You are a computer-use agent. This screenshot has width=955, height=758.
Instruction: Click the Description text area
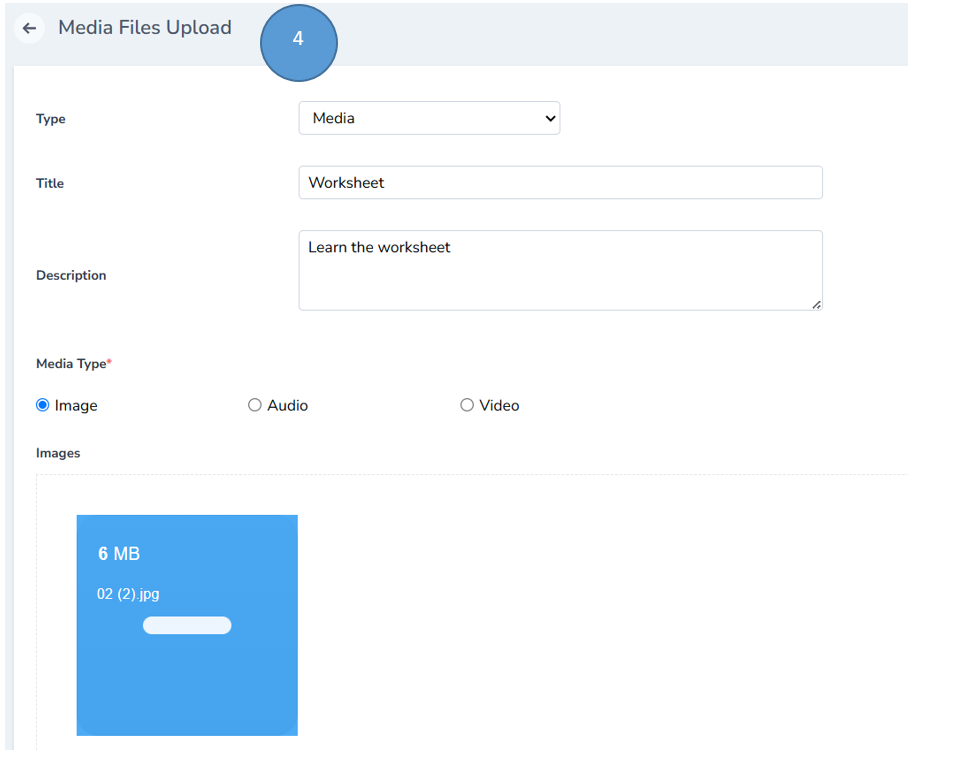[x=560, y=270]
